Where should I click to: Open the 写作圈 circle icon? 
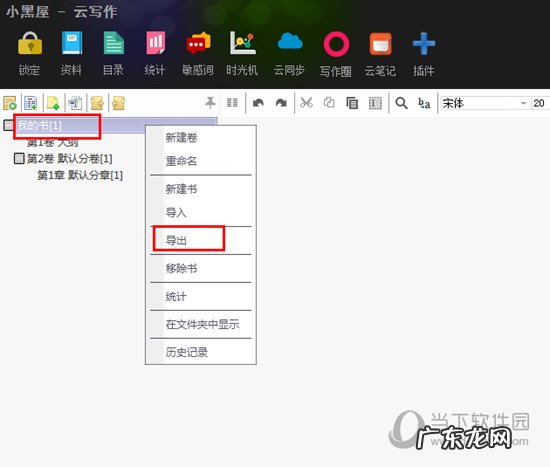coord(336,44)
